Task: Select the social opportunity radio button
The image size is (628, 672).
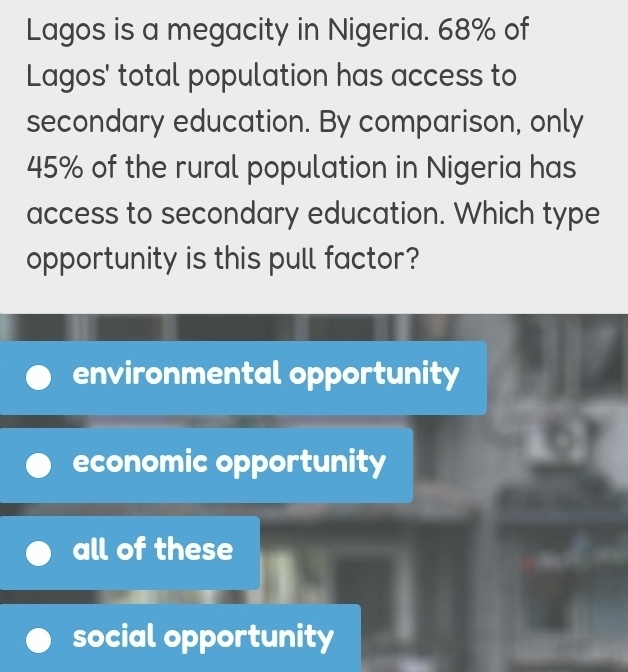Action: pyautogui.click(x=39, y=641)
